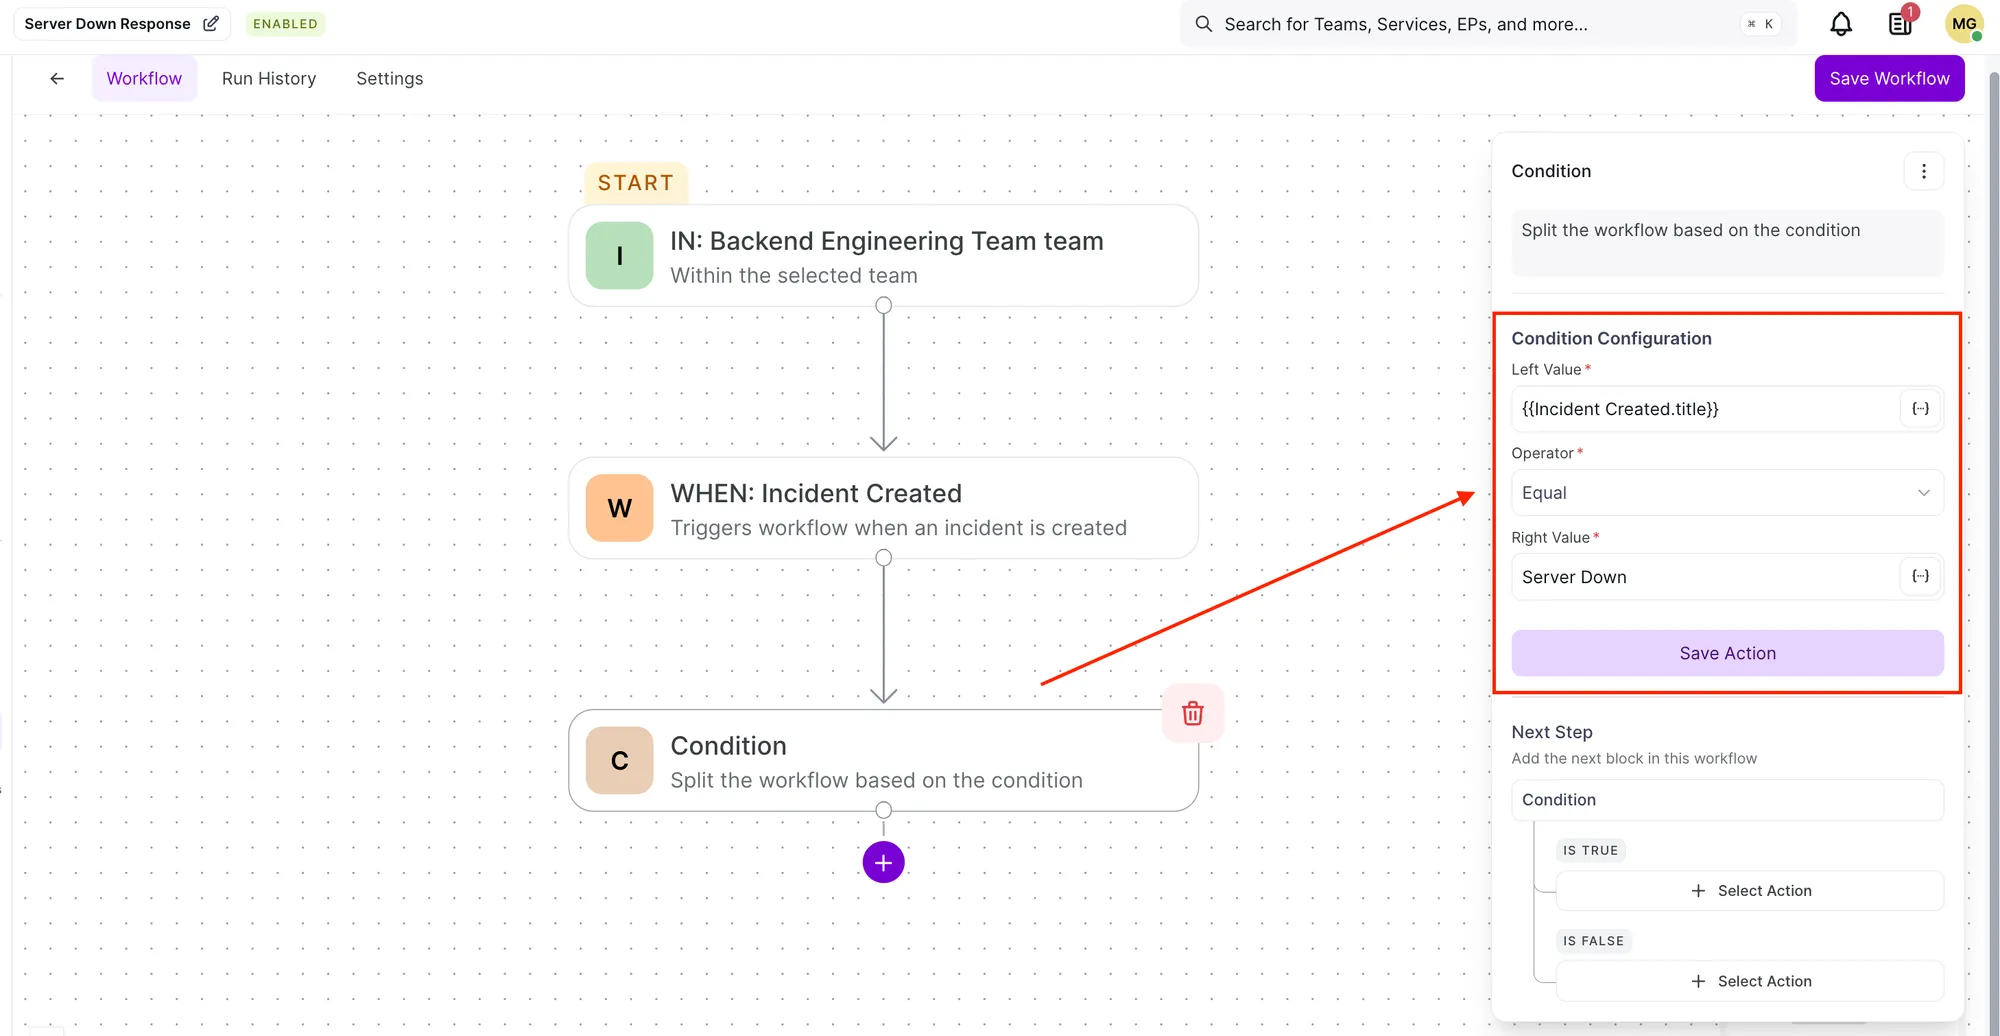Viewport: 2000px width, 1036px height.
Task: Open the Settings tab
Action: point(389,78)
